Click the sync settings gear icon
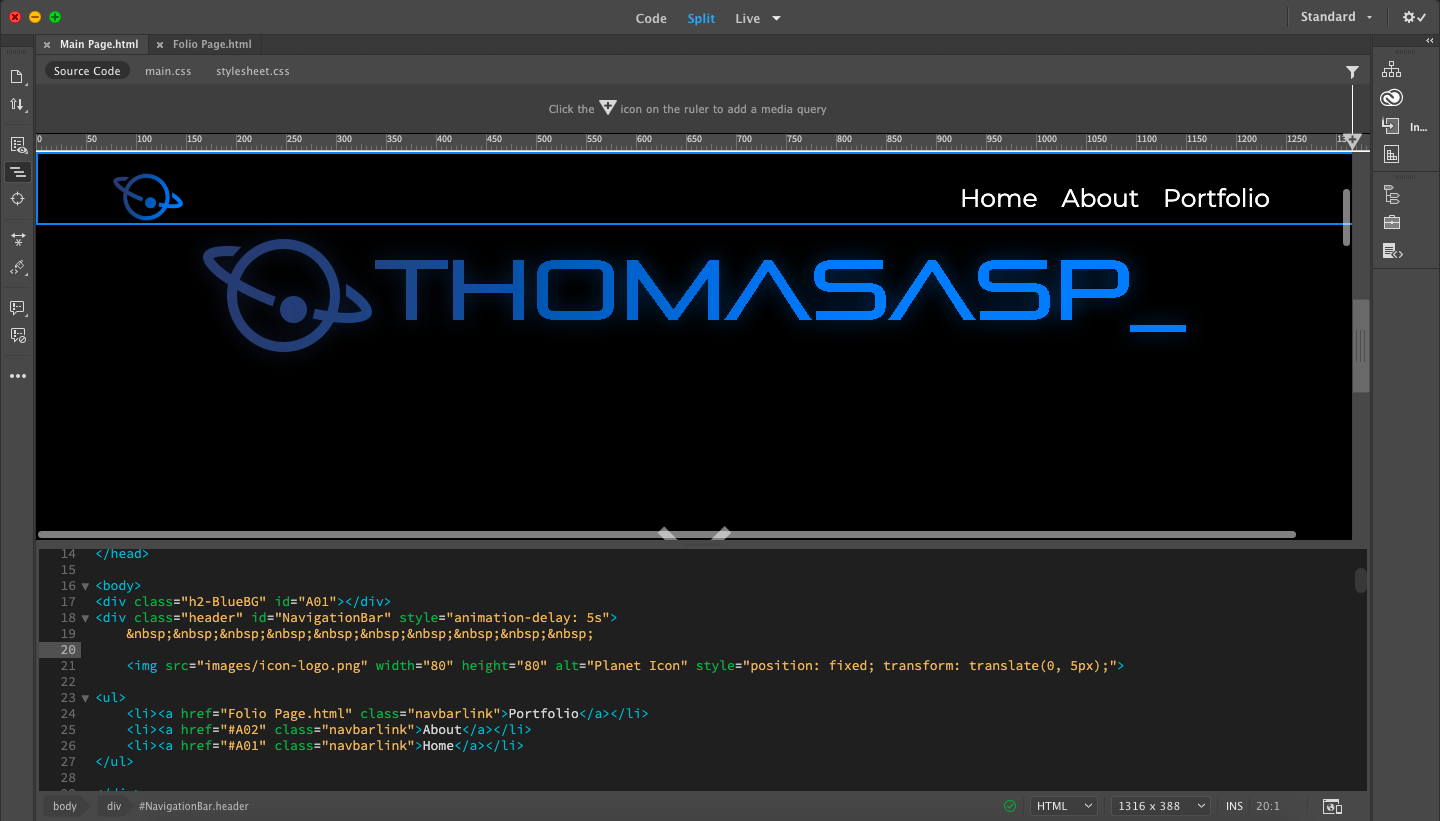 point(1415,17)
